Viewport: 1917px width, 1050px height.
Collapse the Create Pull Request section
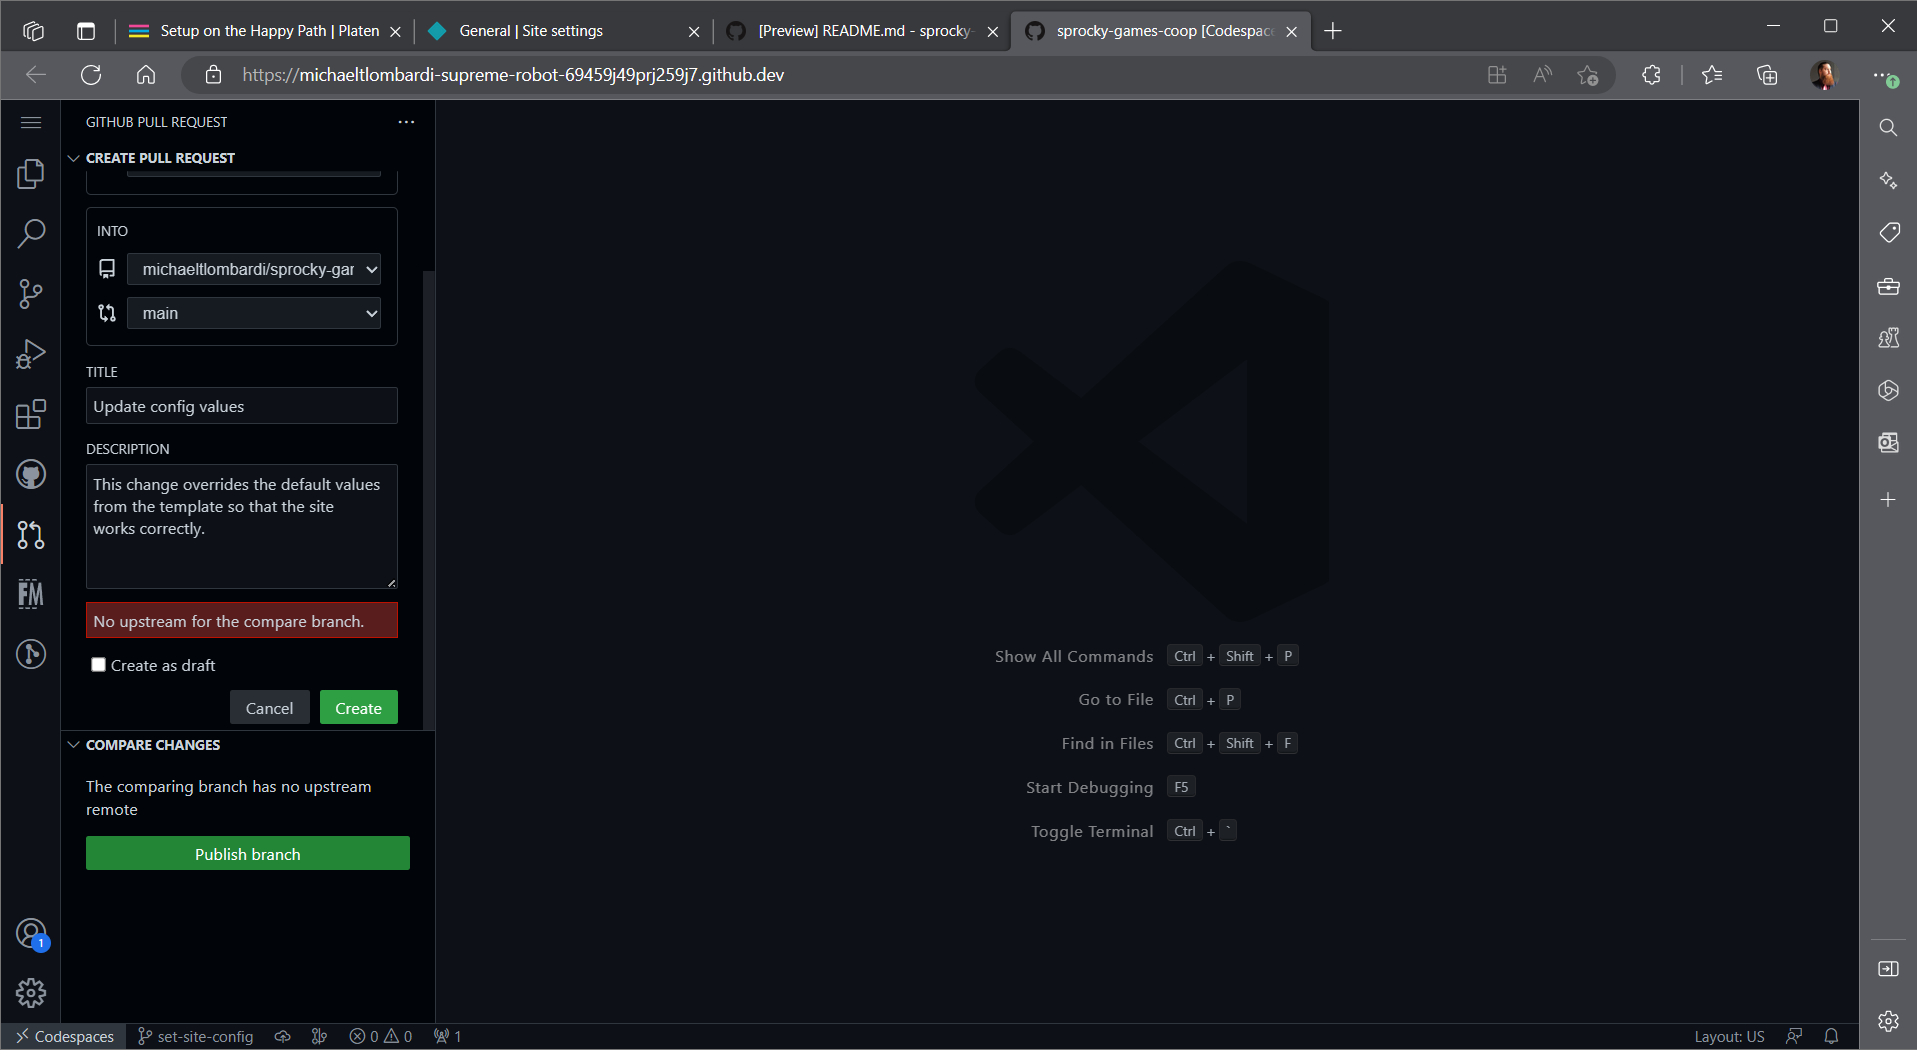point(74,158)
